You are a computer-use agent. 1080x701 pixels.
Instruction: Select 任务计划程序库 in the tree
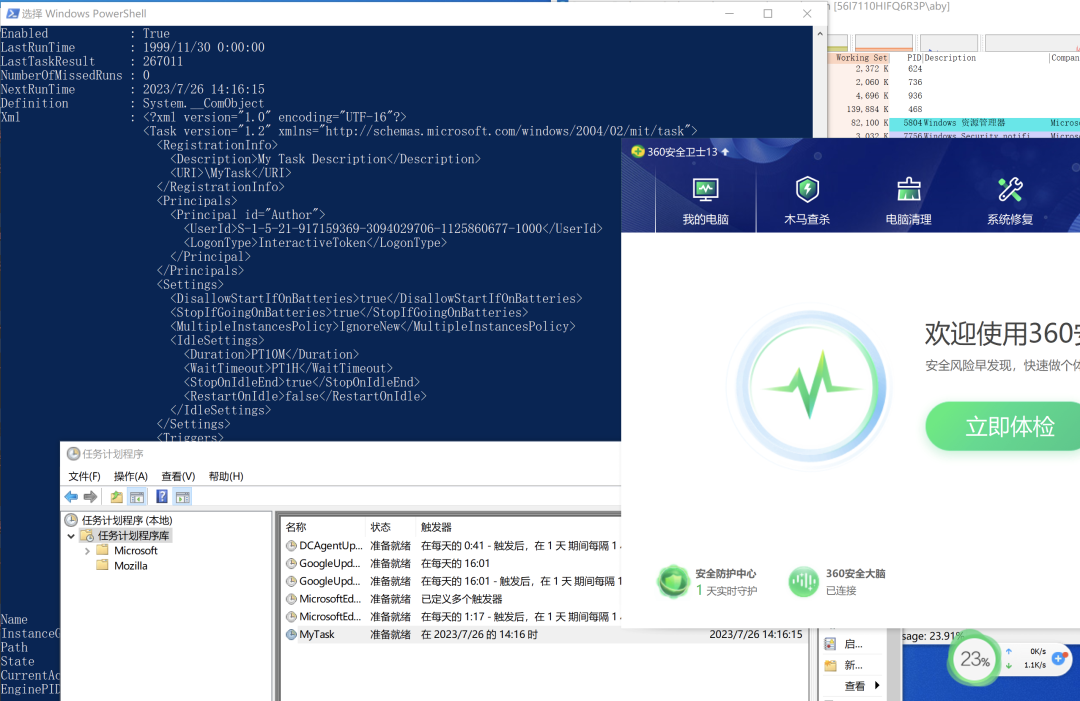[x=133, y=536]
